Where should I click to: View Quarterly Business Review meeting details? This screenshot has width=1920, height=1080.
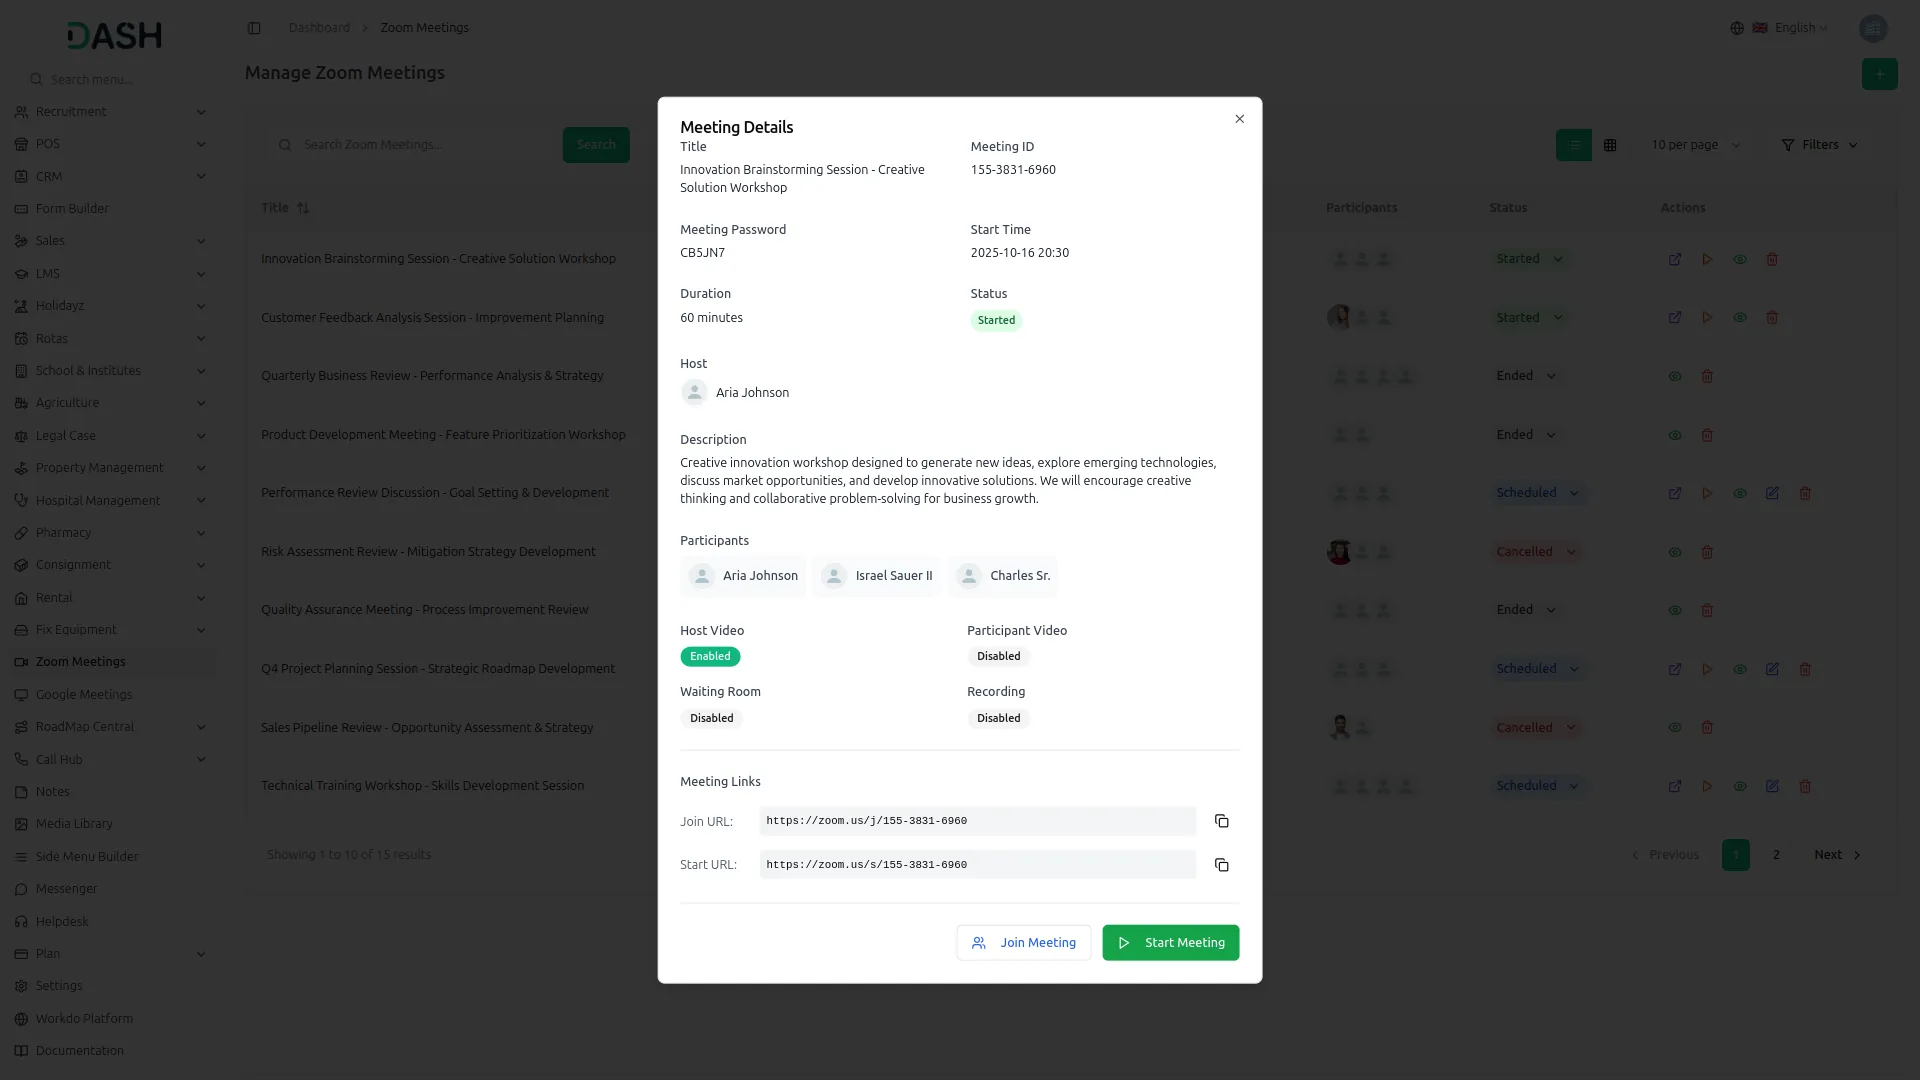(x=1675, y=377)
